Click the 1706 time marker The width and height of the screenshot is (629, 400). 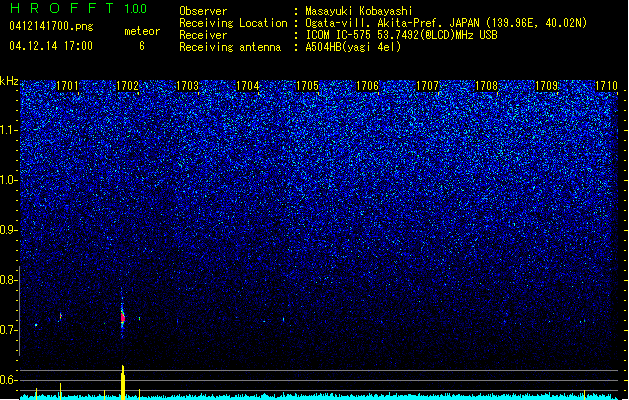point(367,86)
